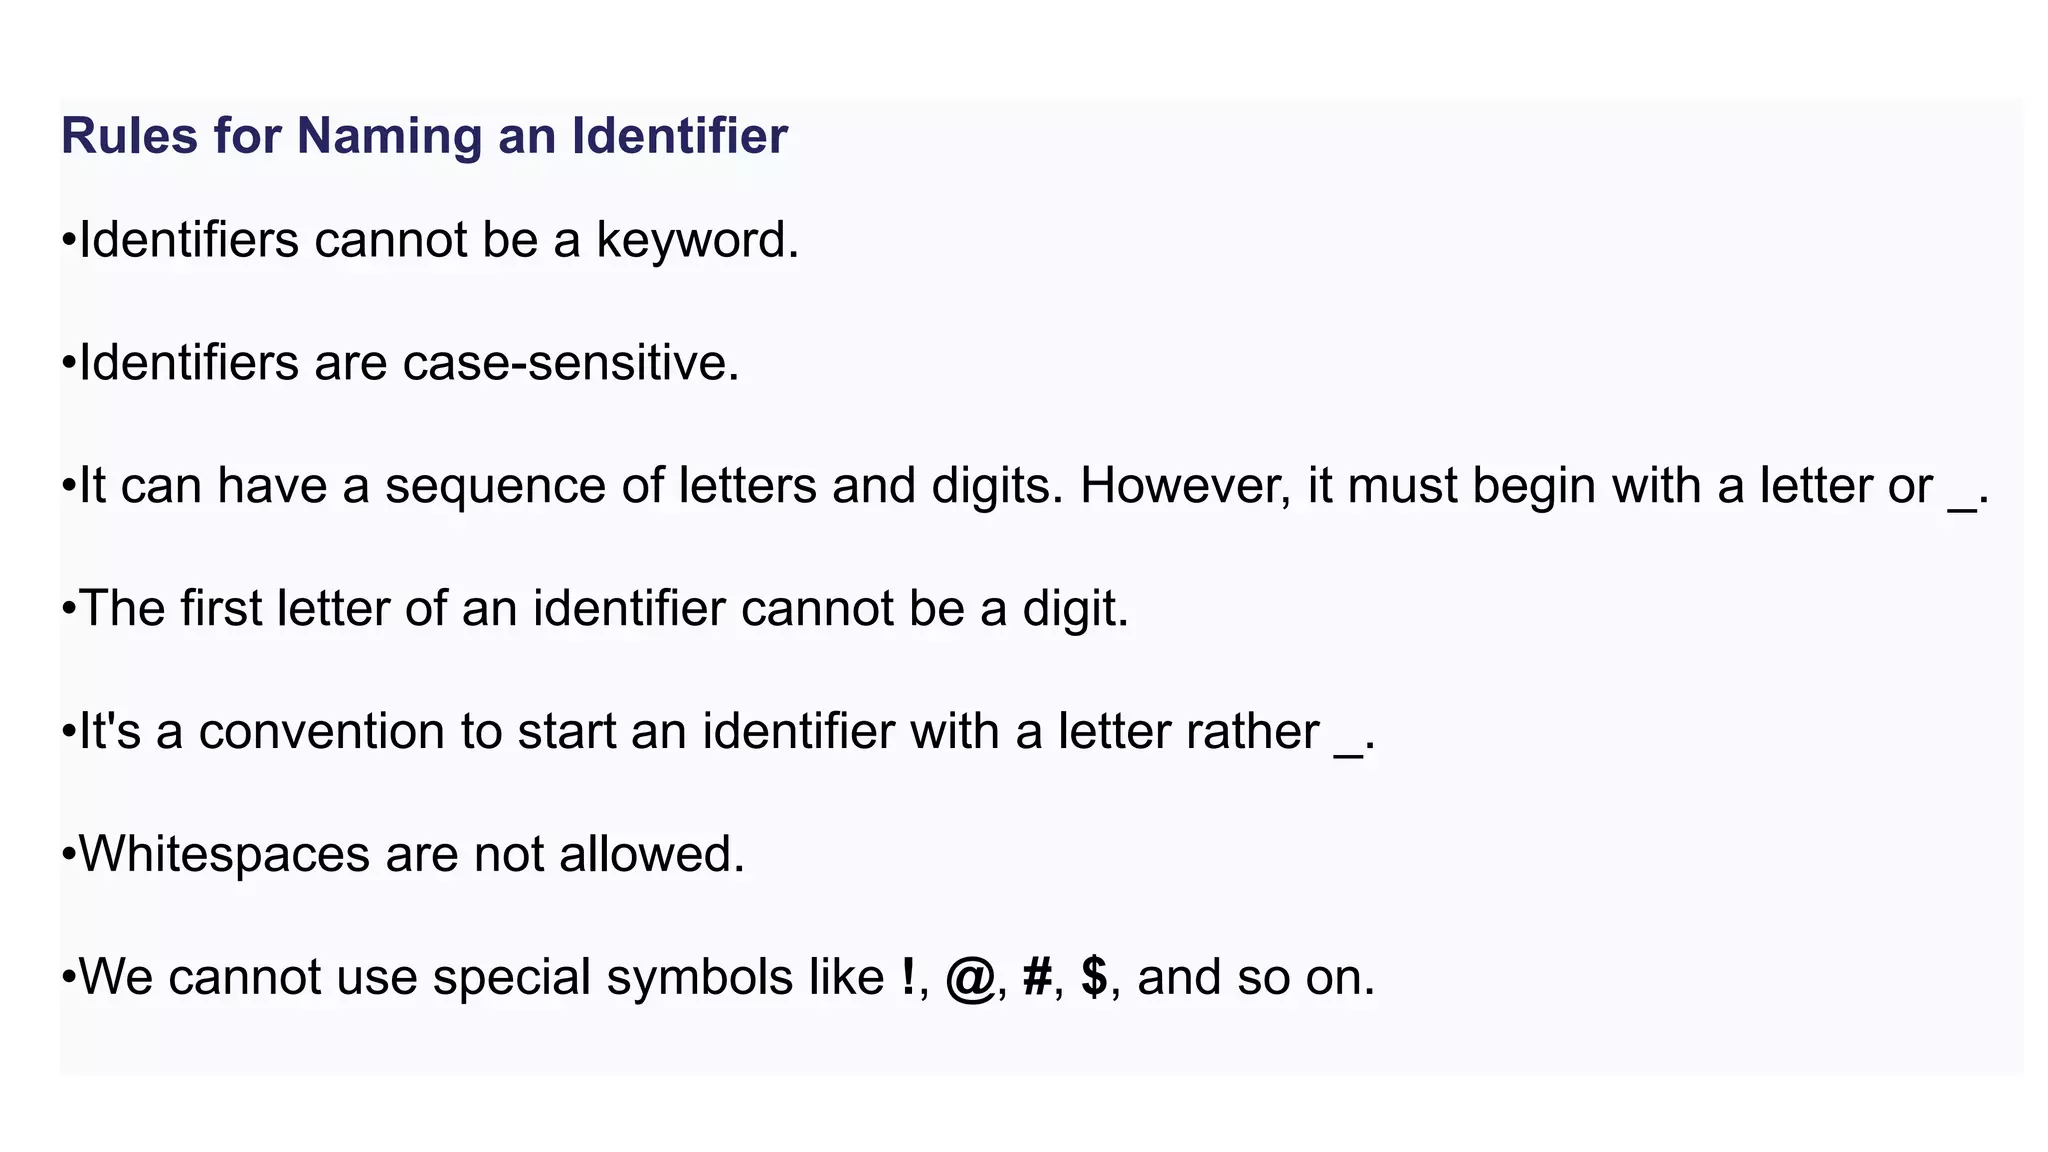This screenshot has width=2048, height=1152.
Task: Click the sentence about sequence of letters and digits
Action: (1025, 487)
